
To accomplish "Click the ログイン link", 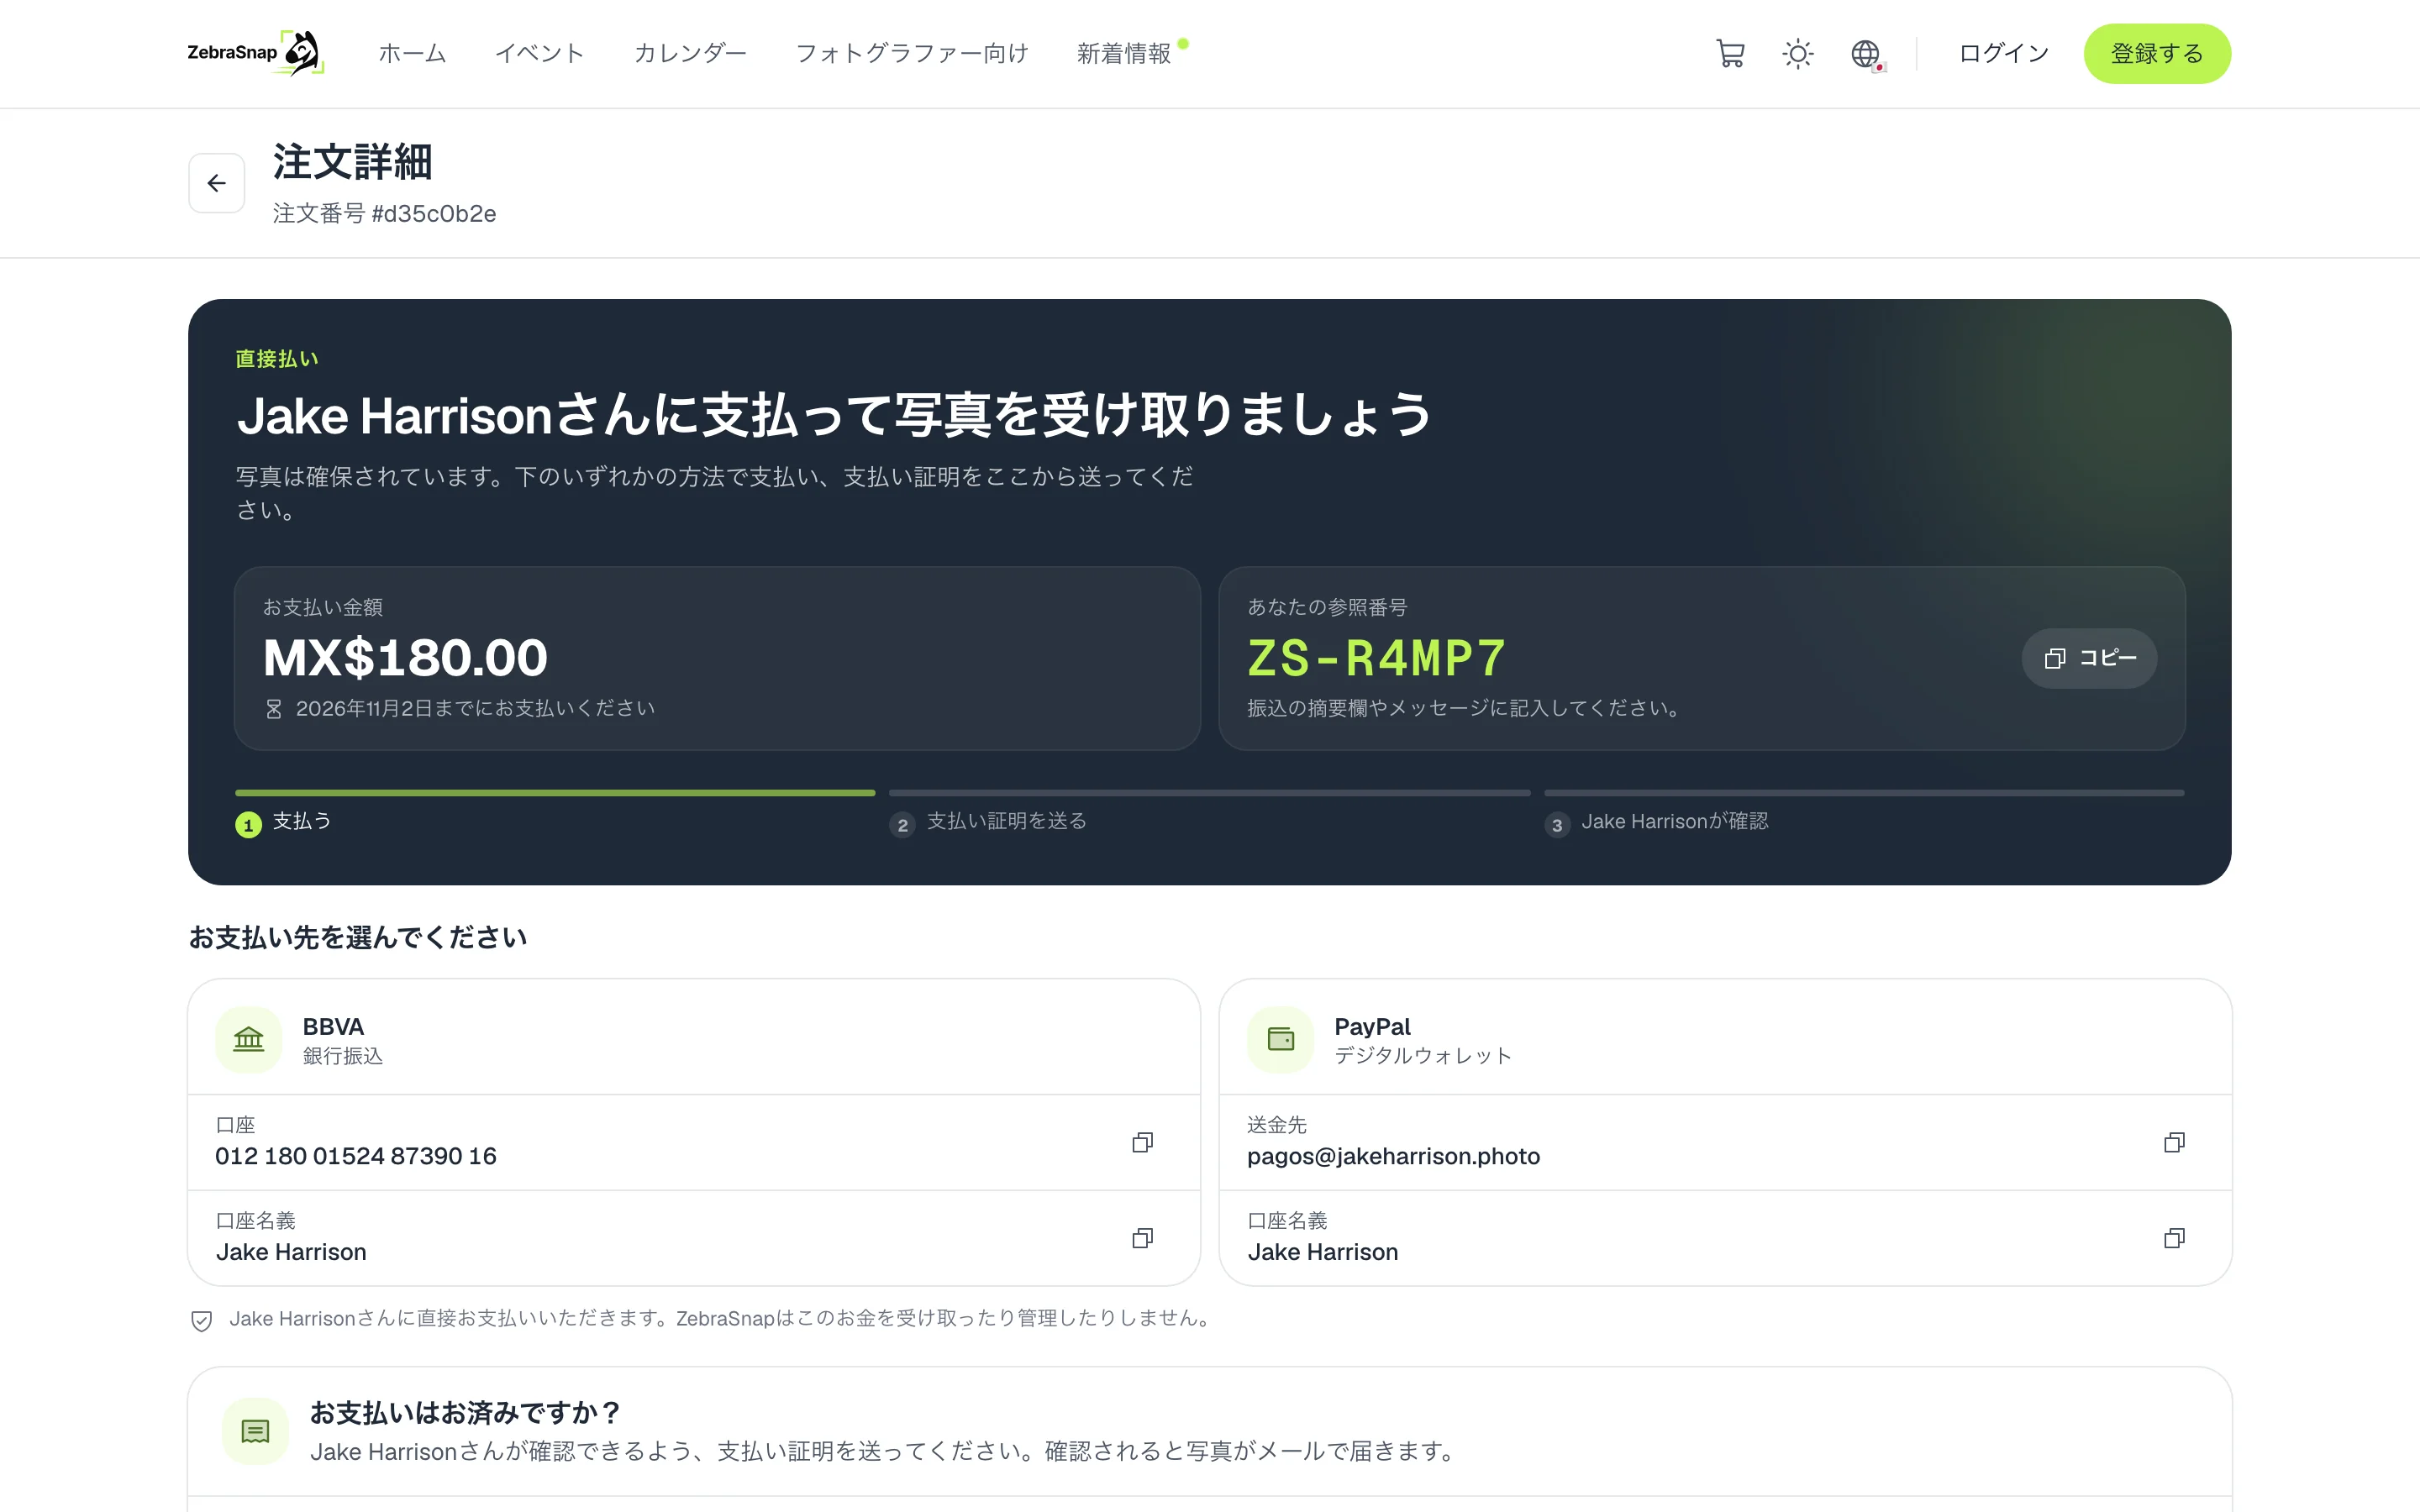I will [x=2004, y=54].
